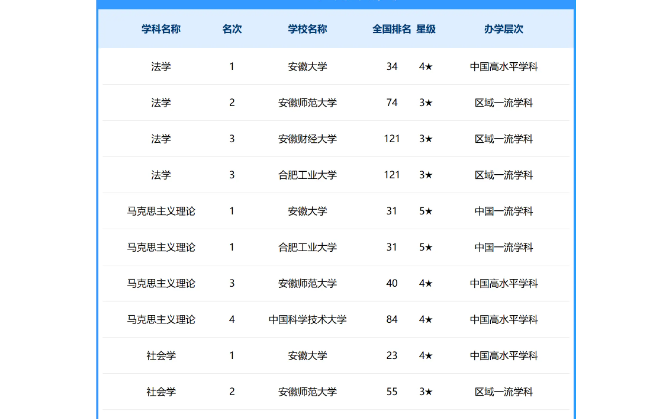Select 社会学 in the rank 23 row
The image size is (650, 419).
[161, 356]
